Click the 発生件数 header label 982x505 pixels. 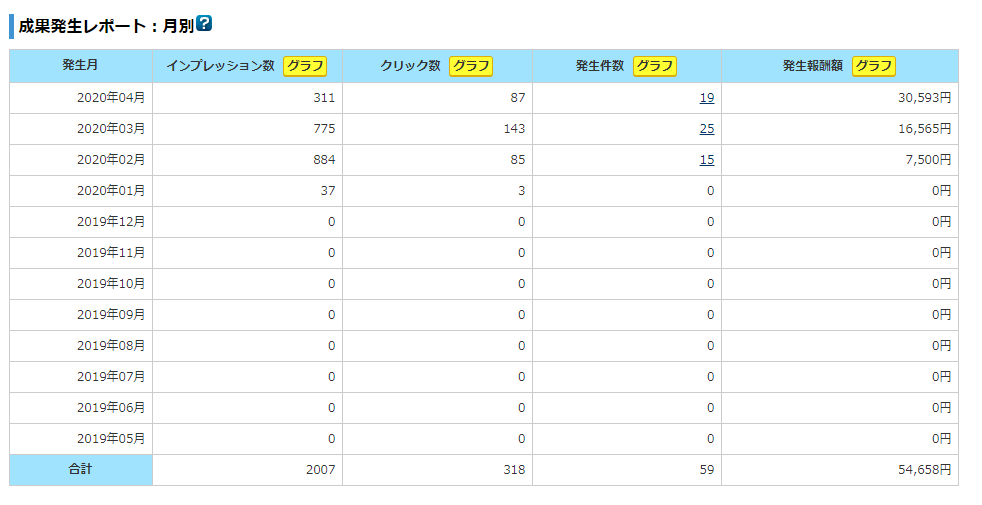click(600, 66)
